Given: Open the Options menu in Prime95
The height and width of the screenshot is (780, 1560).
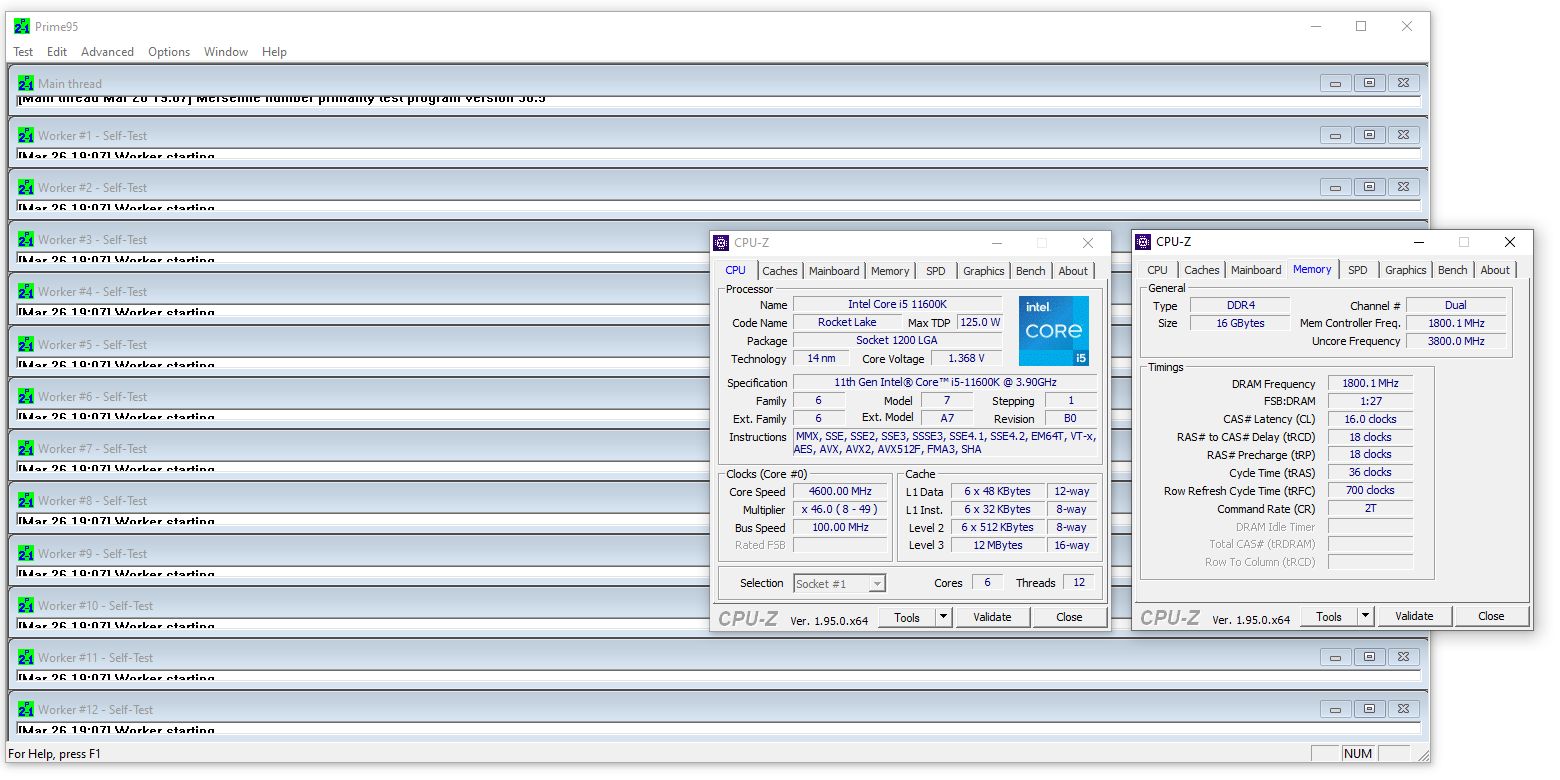Looking at the screenshot, I should click(169, 52).
